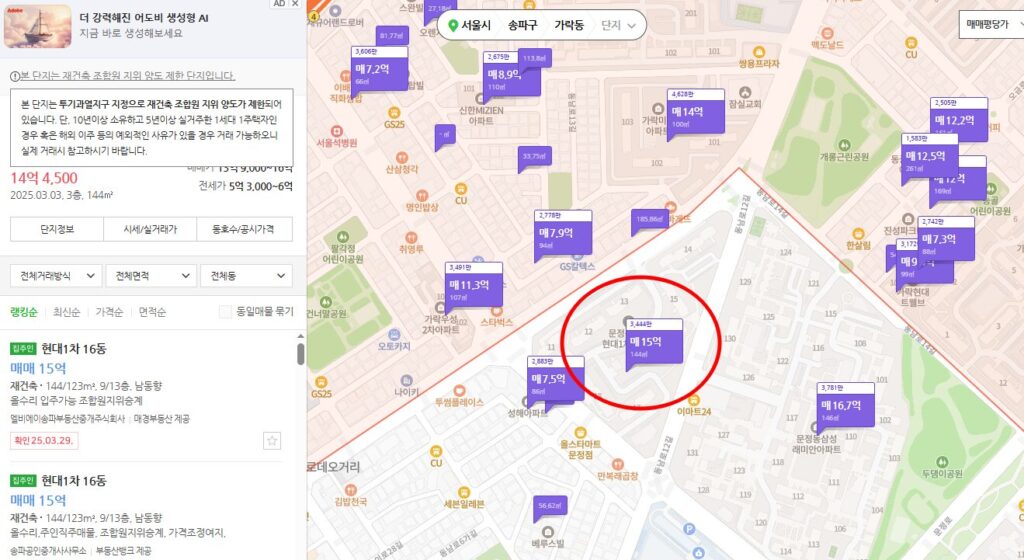Close the Adobe ad banner
The width and height of the screenshot is (1024, 560).
295,3
